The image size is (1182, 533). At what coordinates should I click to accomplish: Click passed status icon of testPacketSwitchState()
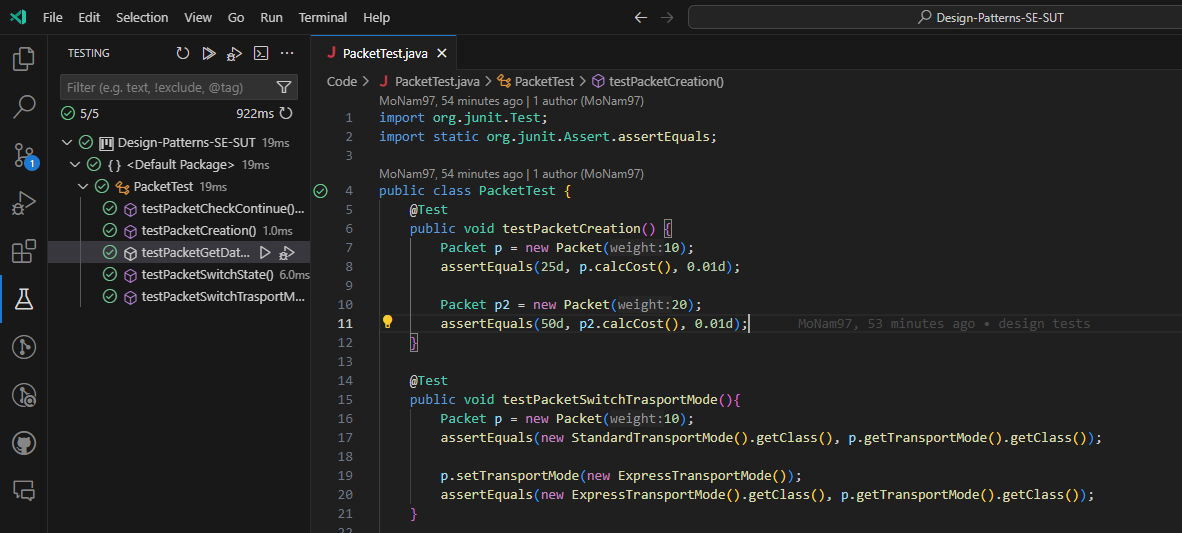click(x=110, y=274)
